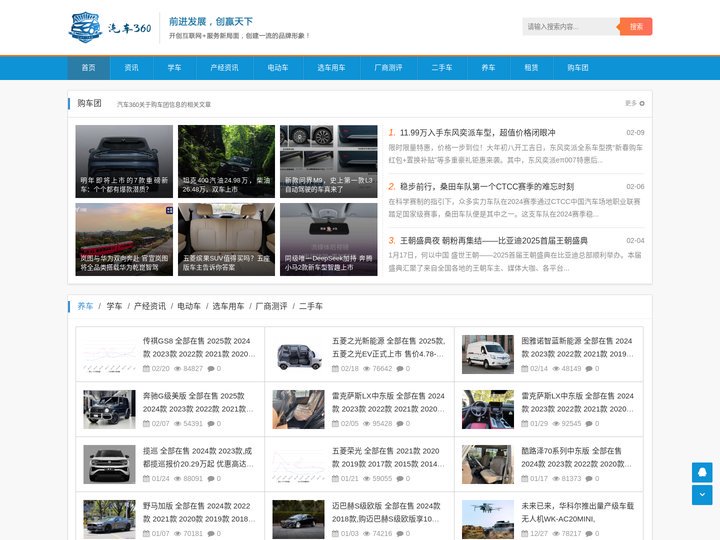
Task: Click 揽巡 white SUV thumbnail
Action: point(109,464)
